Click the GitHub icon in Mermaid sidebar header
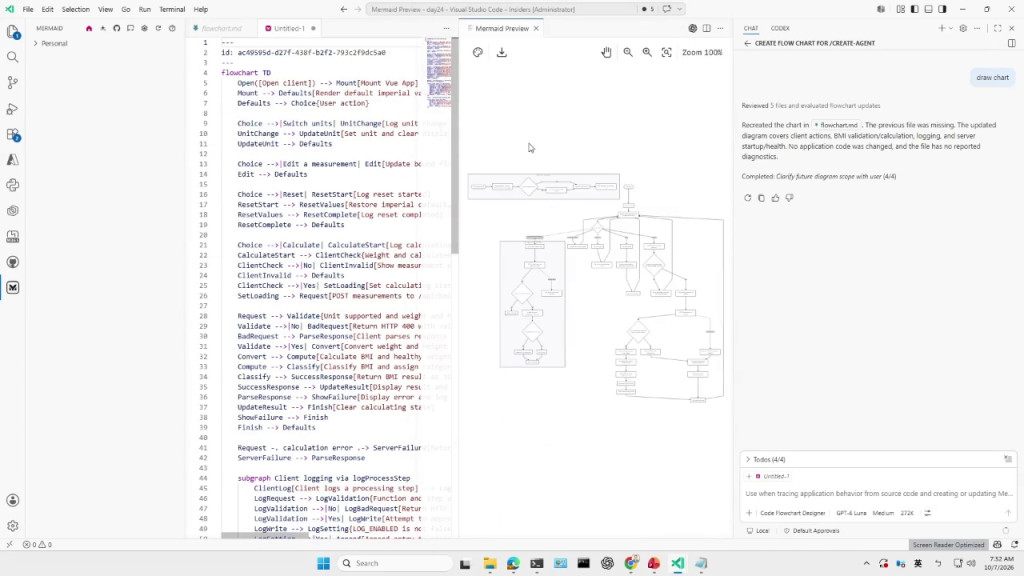Image resolution: width=1024 pixels, height=576 pixels. point(116,29)
